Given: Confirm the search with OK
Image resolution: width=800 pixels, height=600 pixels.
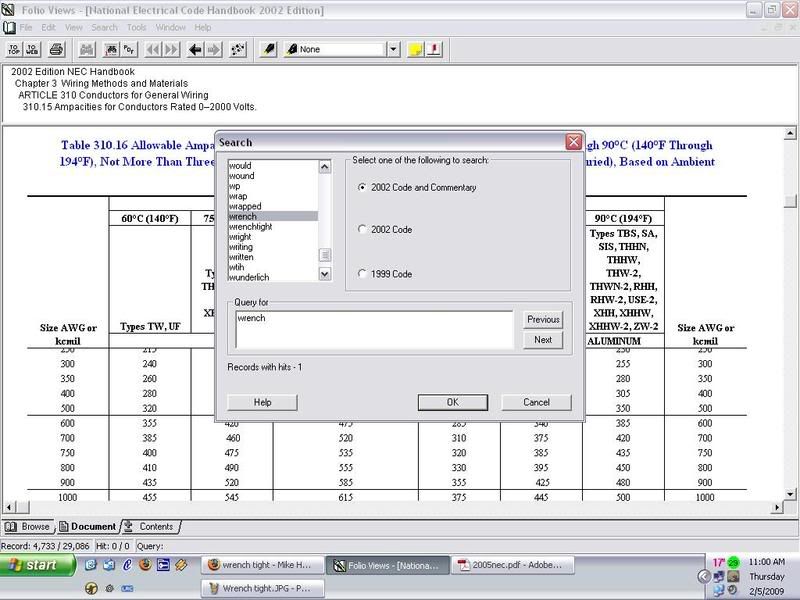Looking at the screenshot, I should click(x=453, y=403).
